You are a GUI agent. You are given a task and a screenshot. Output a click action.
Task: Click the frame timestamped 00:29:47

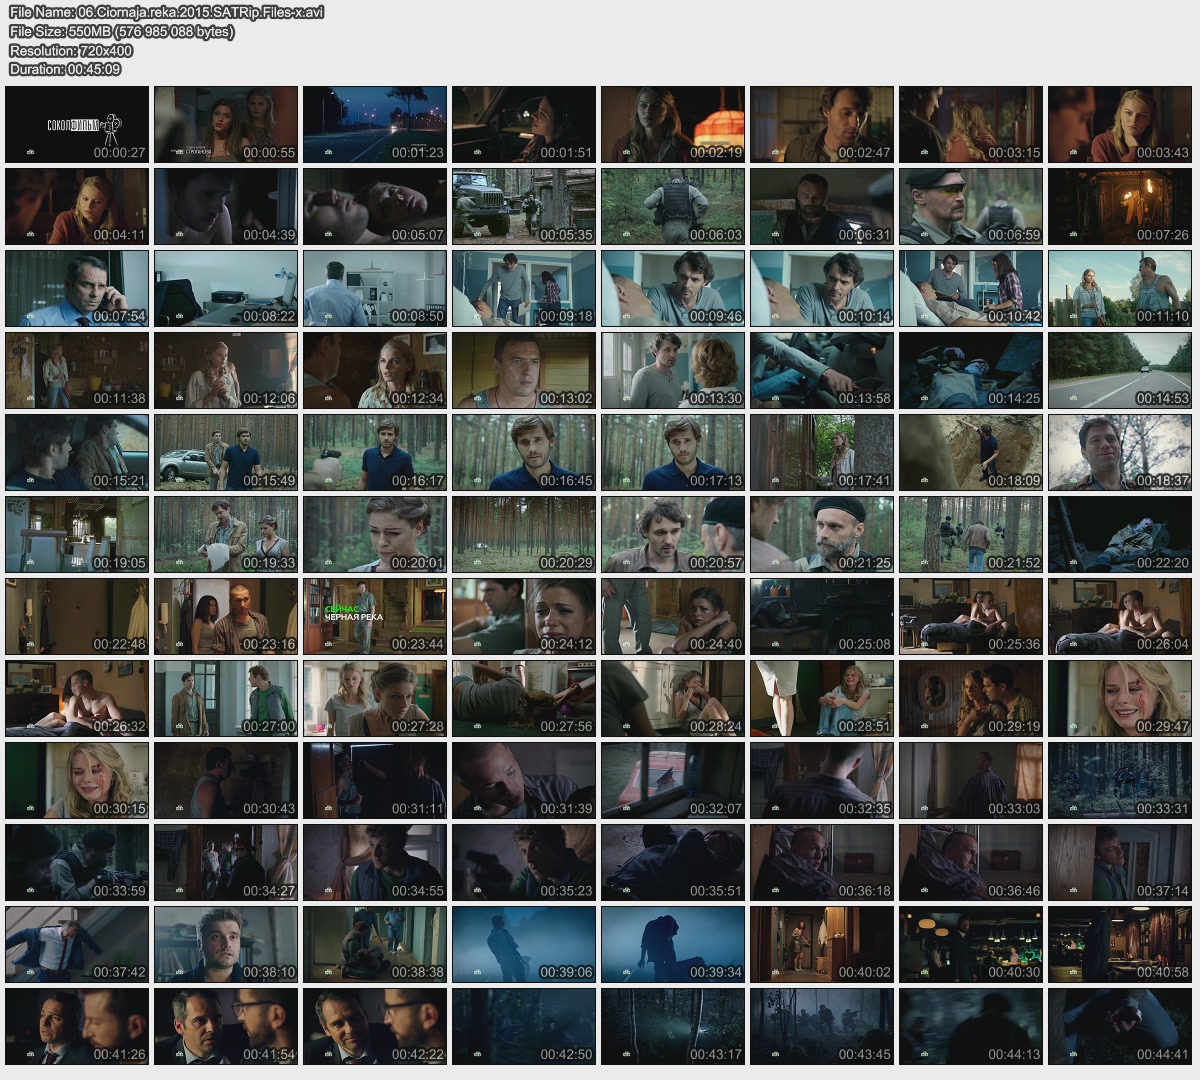1120,698
